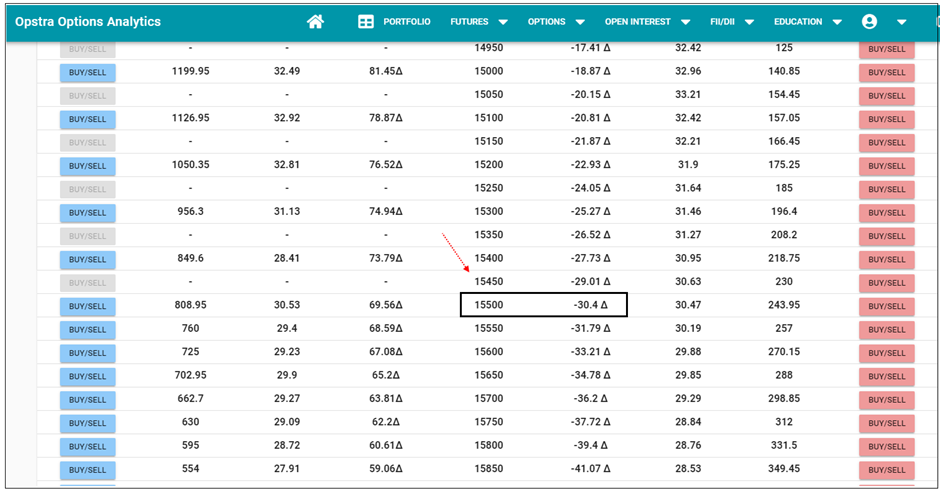The image size is (940, 493).
Task: Click red BUY/SELL in 15500 strike row
Action: tap(886, 306)
